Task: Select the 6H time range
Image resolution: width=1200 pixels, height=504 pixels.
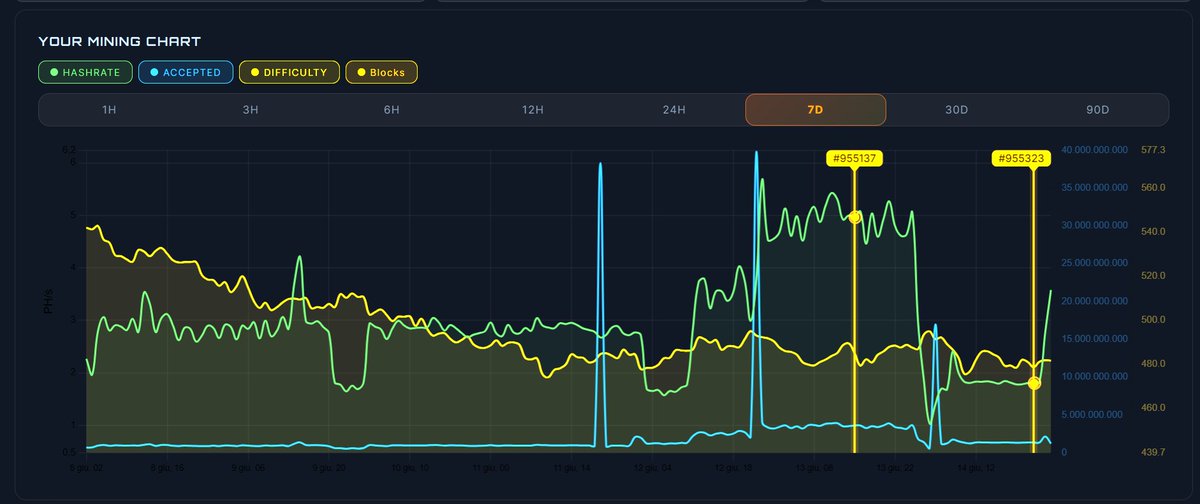Action: point(391,110)
